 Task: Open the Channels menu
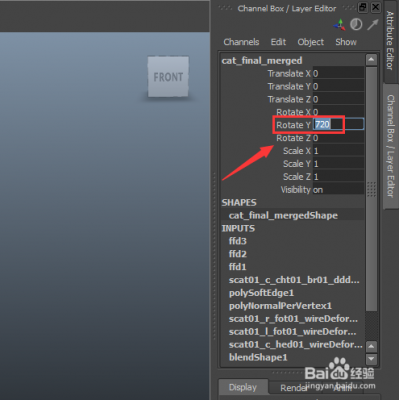coord(241,42)
